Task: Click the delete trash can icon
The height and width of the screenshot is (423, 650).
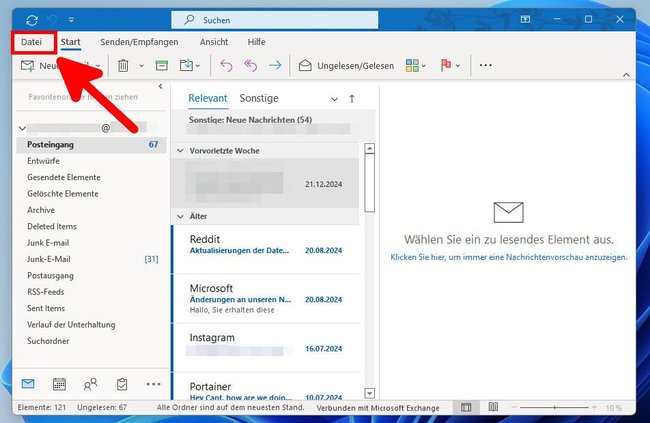Action: (x=123, y=66)
